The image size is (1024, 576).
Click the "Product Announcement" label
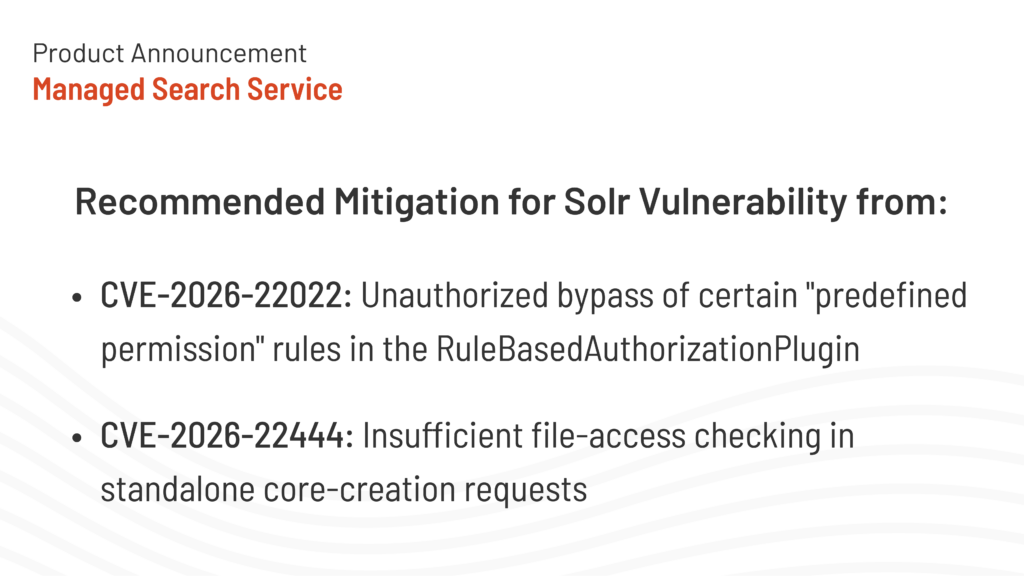pyautogui.click(x=170, y=53)
